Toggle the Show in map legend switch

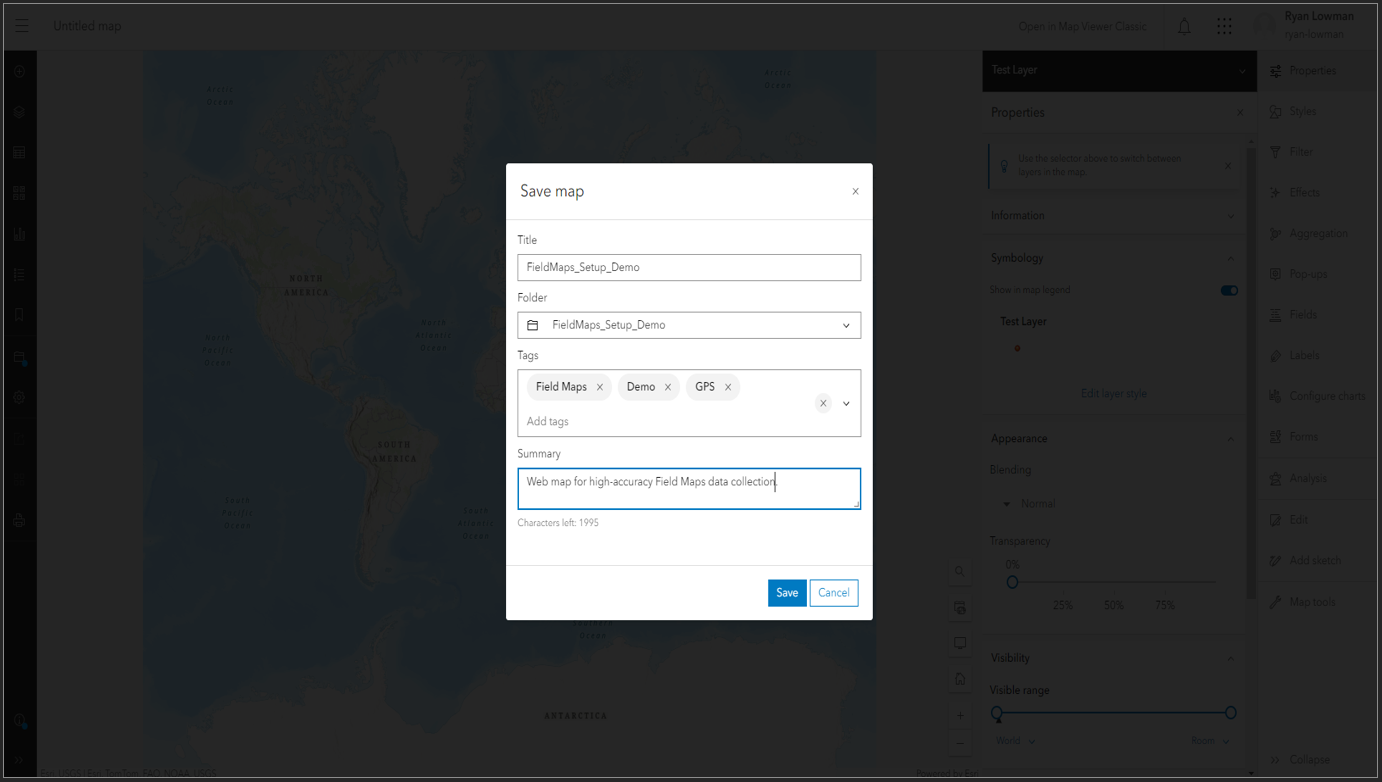pyautogui.click(x=1229, y=290)
